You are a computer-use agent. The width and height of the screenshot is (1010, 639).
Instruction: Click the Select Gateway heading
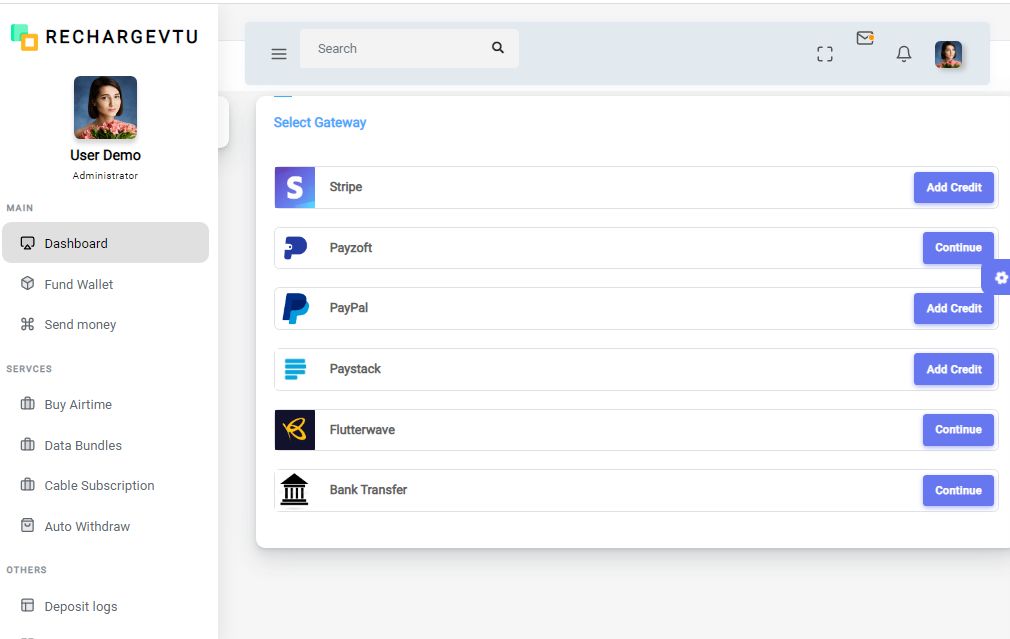pos(320,122)
